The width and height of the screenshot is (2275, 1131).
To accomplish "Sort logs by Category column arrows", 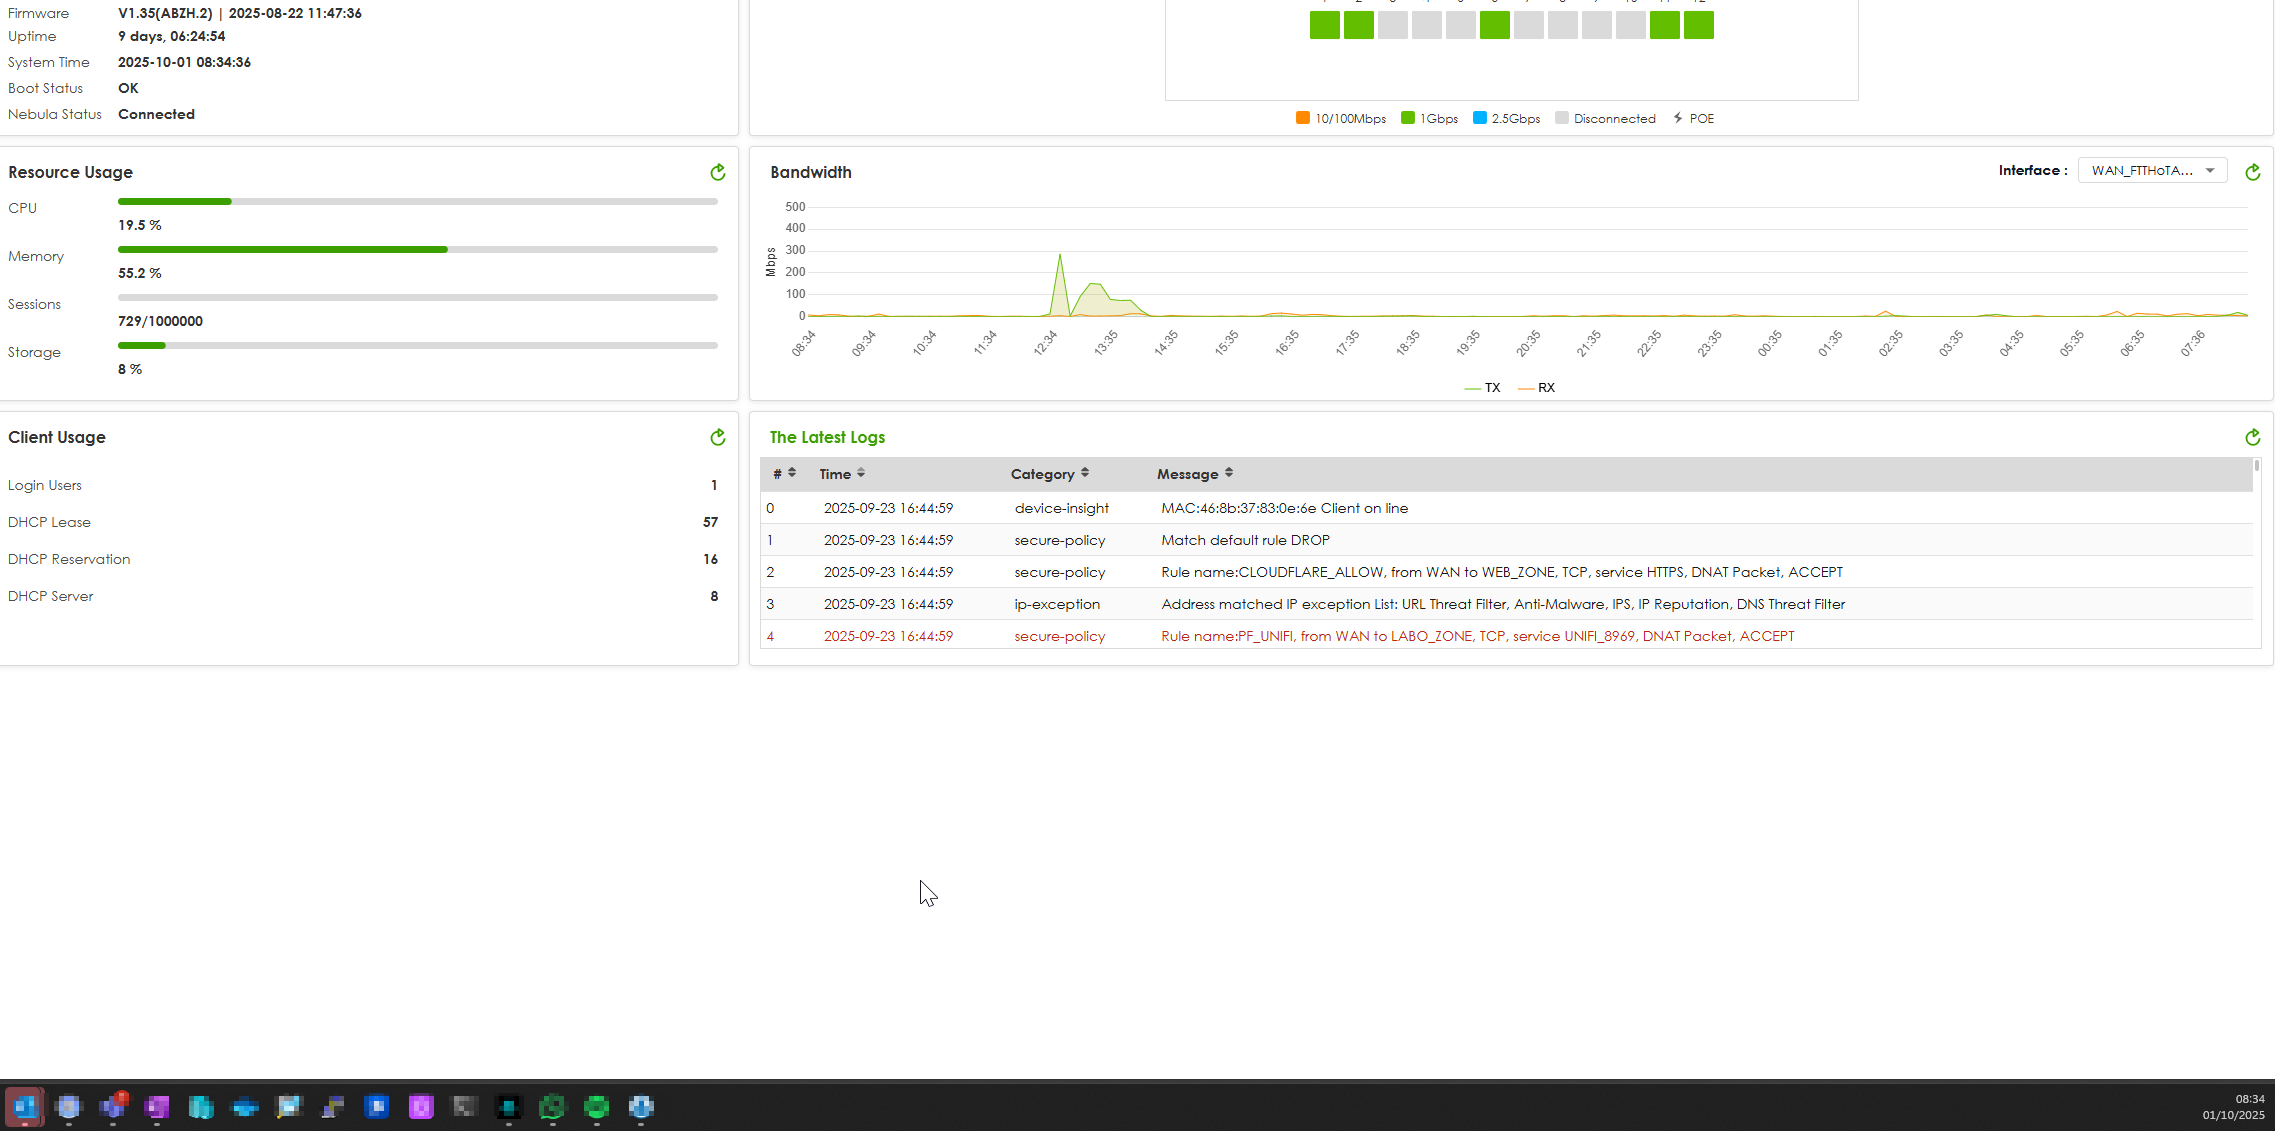I will 1084,473.
